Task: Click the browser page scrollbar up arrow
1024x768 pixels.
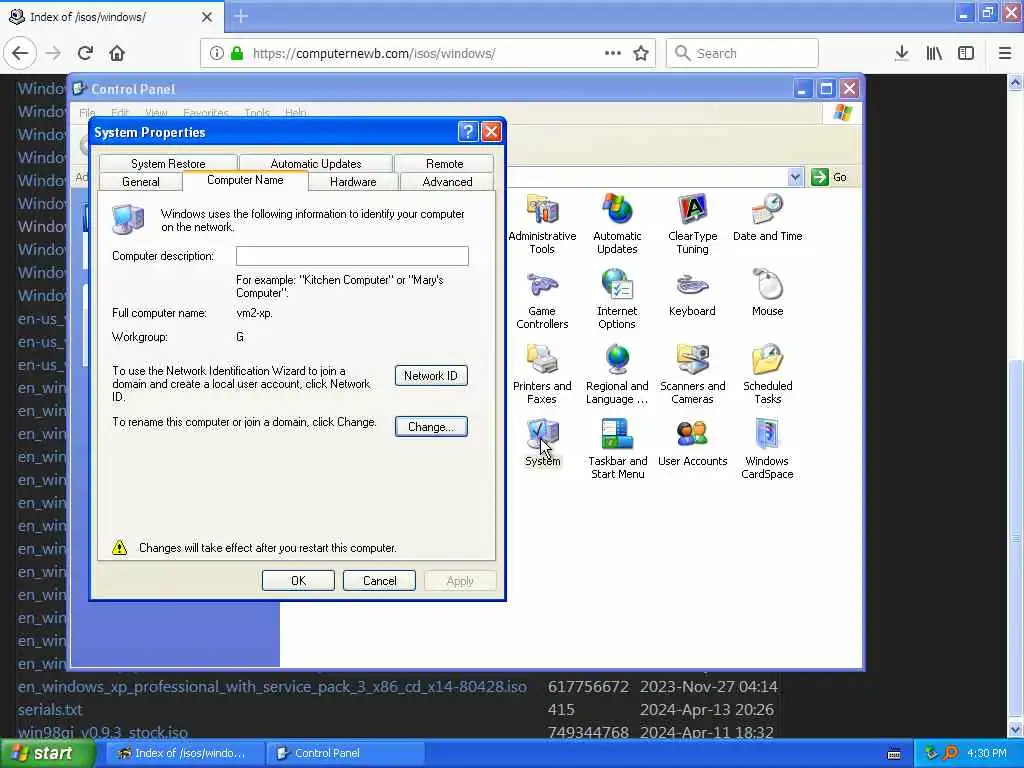Action: [x=1016, y=83]
